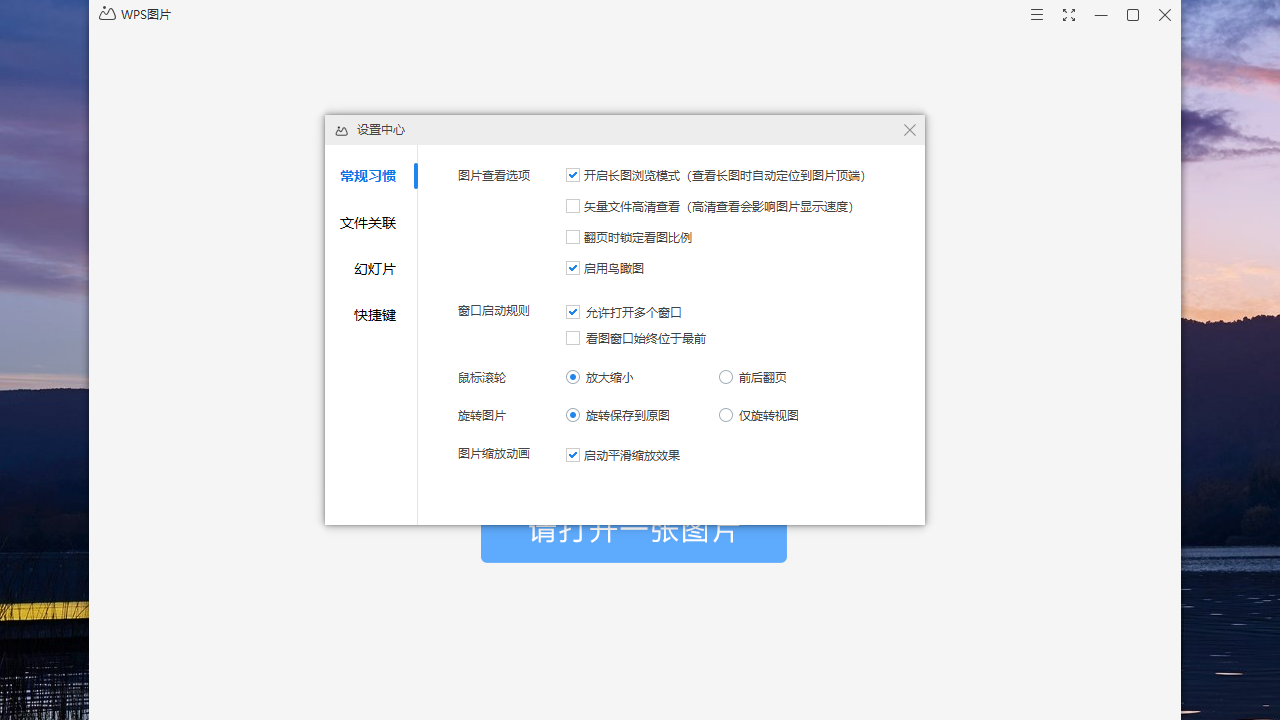Click the picture icon beside 设置中心

pos(342,129)
